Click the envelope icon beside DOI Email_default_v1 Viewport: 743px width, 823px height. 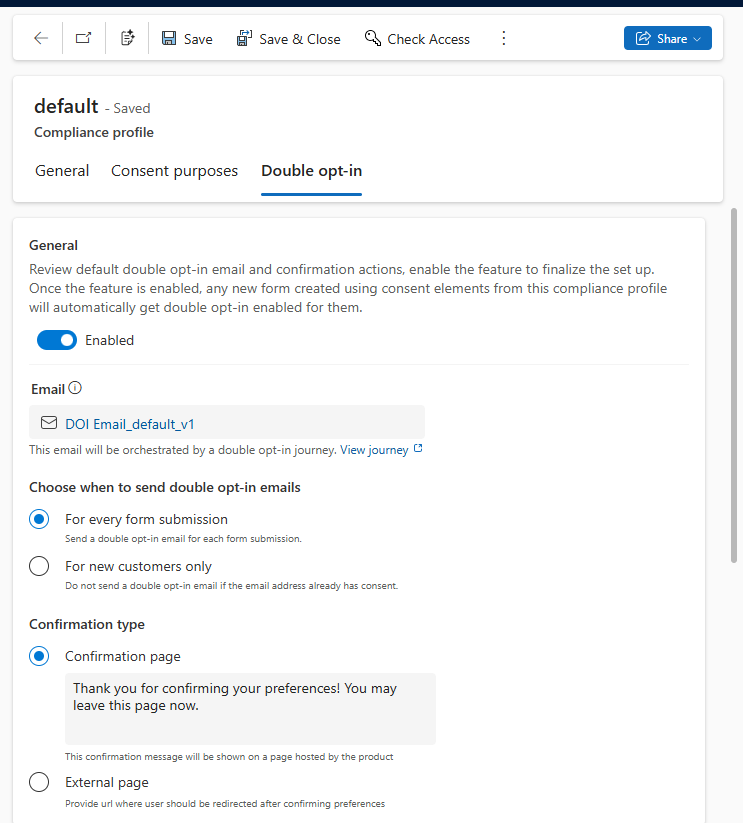[x=48, y=422]
